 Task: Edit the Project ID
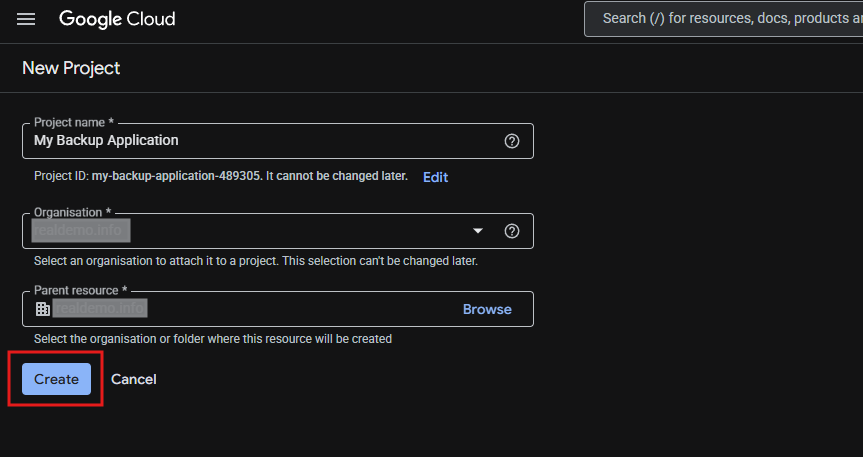click(435, 177)
